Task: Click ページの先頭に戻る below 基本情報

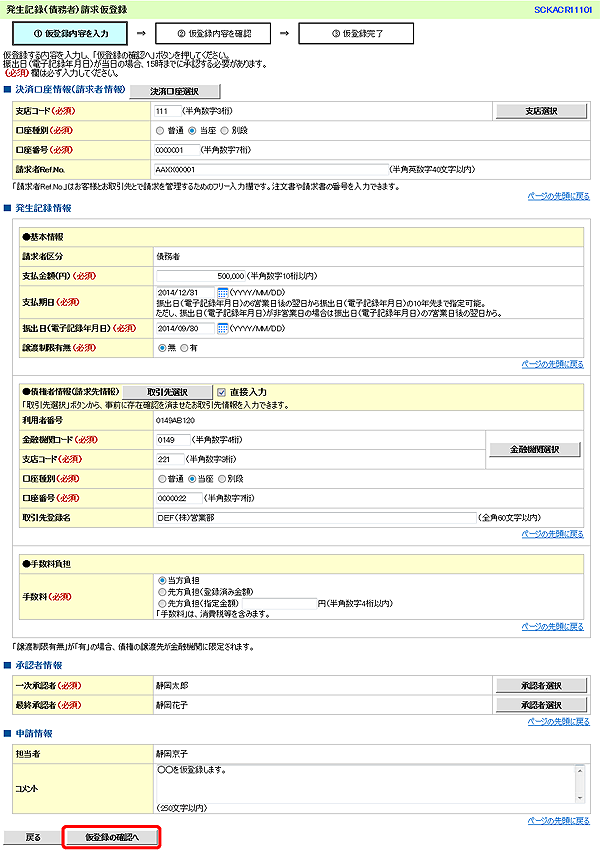Action: [552, 364]
